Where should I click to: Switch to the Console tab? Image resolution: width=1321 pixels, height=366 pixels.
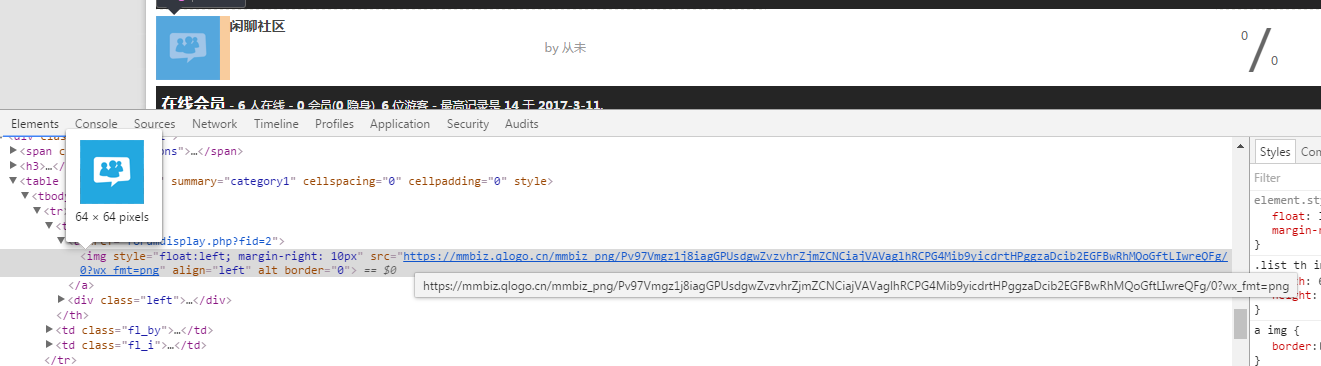96,124
